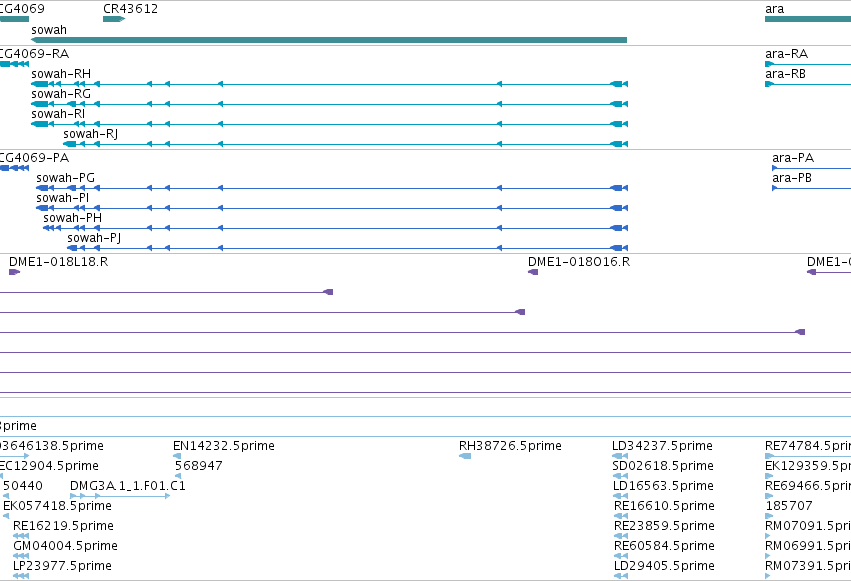Select the RE16610.5prime EST label
Screen dimensions: 851x581
click(664, 506)
